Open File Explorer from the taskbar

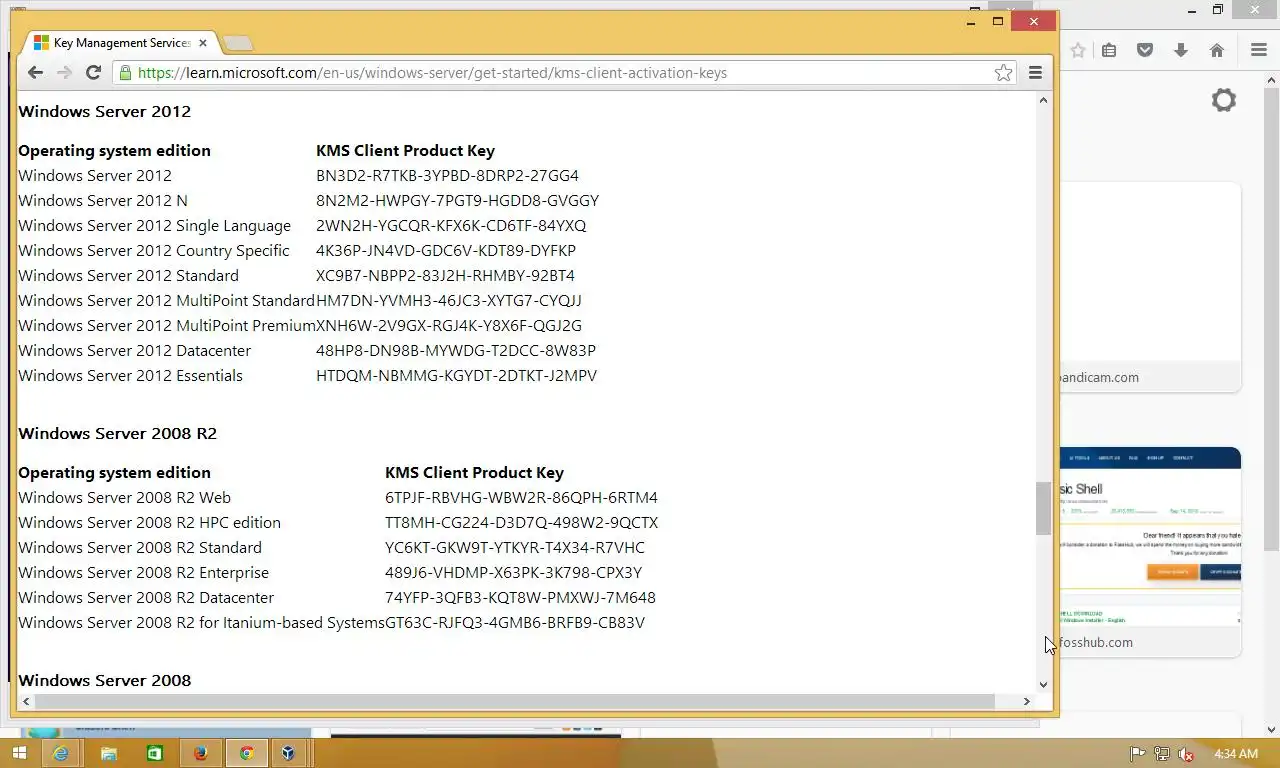pos(108,753)
